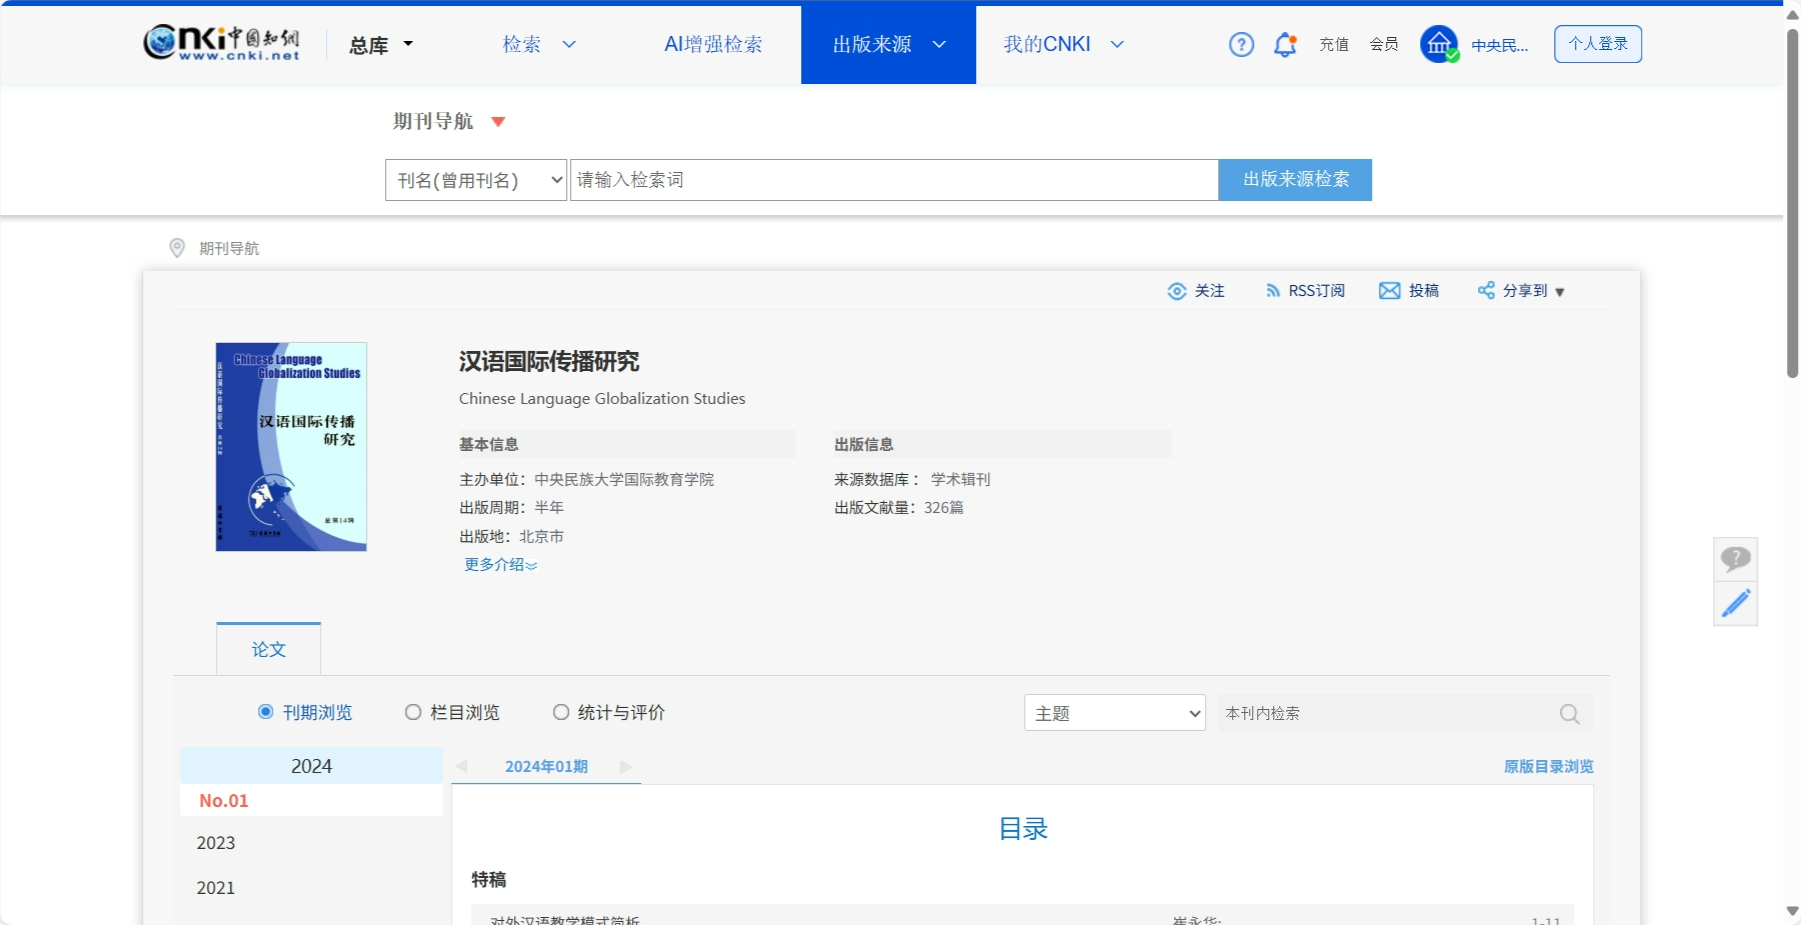Expand the 期刊导航 red triangle
1801x925 pixels.
498,122
